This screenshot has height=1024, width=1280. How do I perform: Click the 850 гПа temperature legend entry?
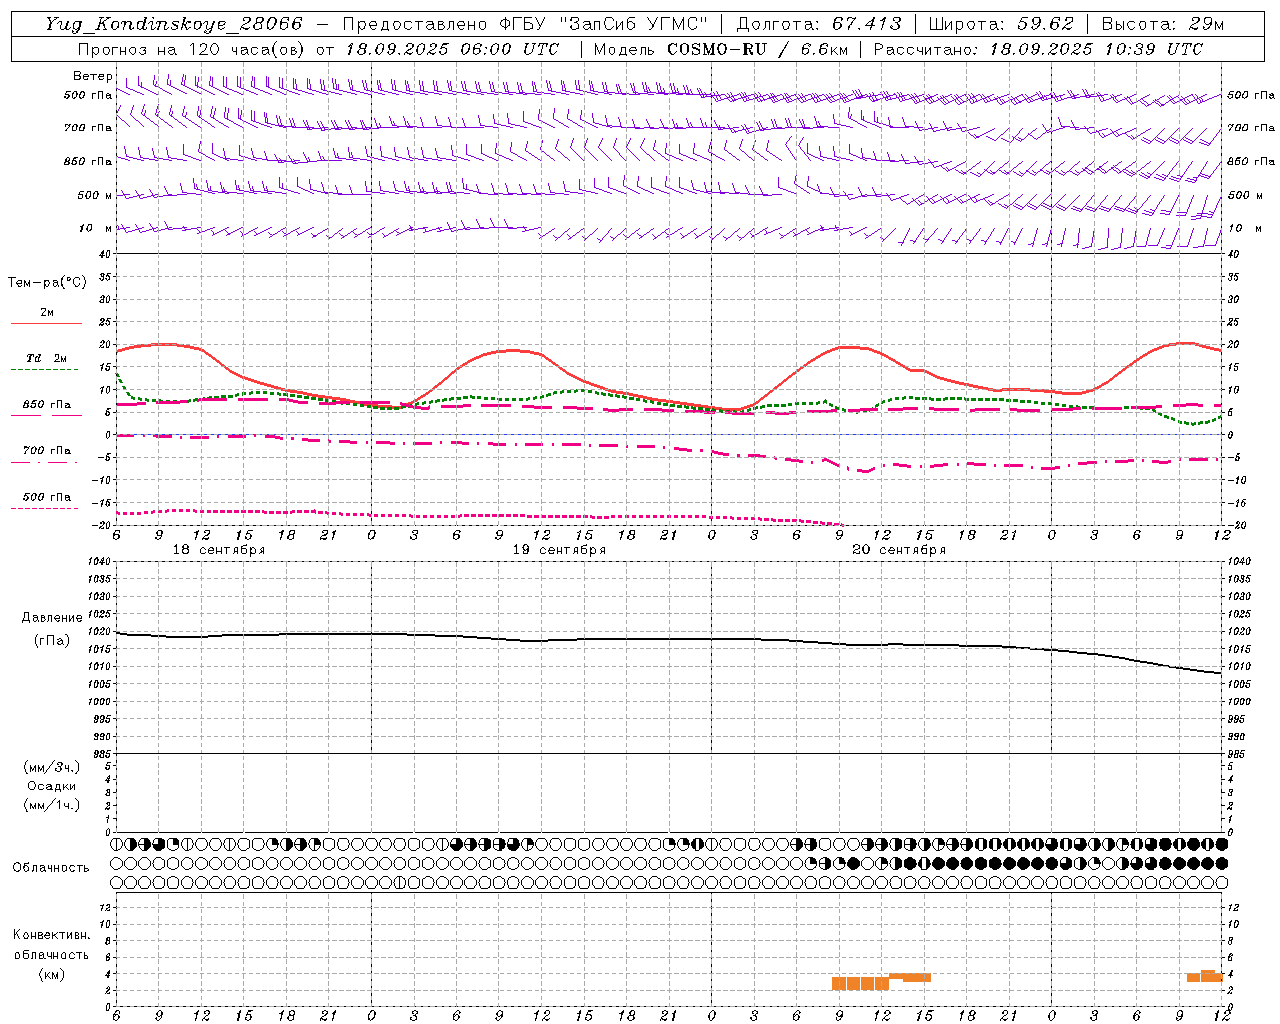pyautogui.click(x=46, y=404)
